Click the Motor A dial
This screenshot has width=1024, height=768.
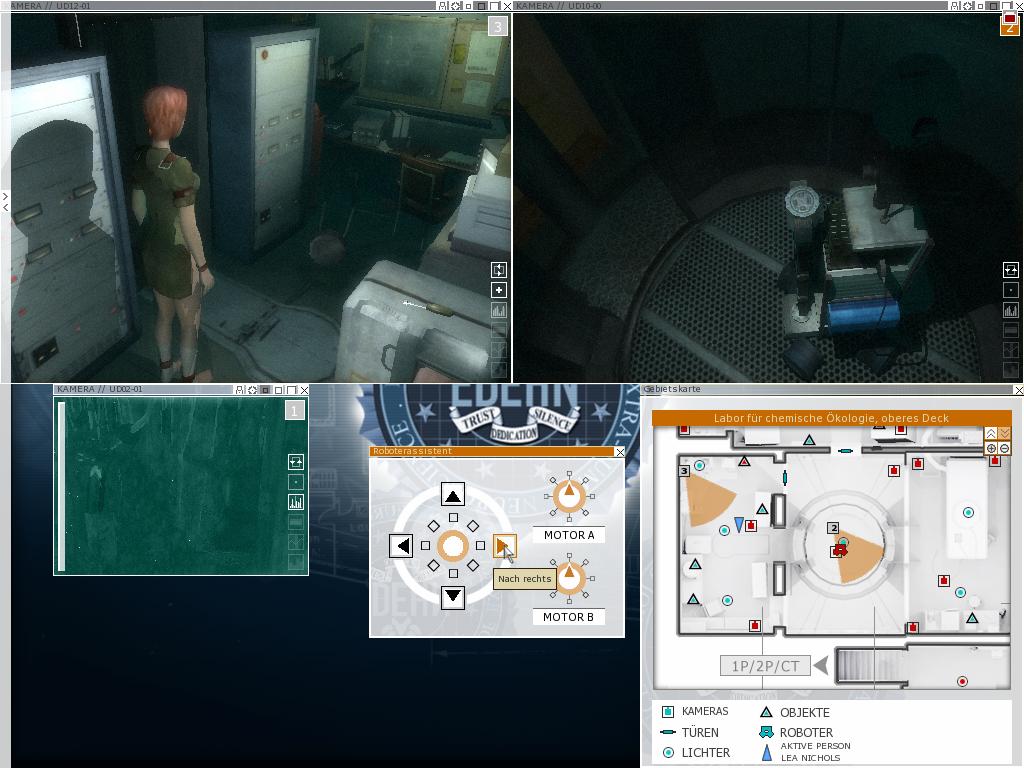coord(569,496)
